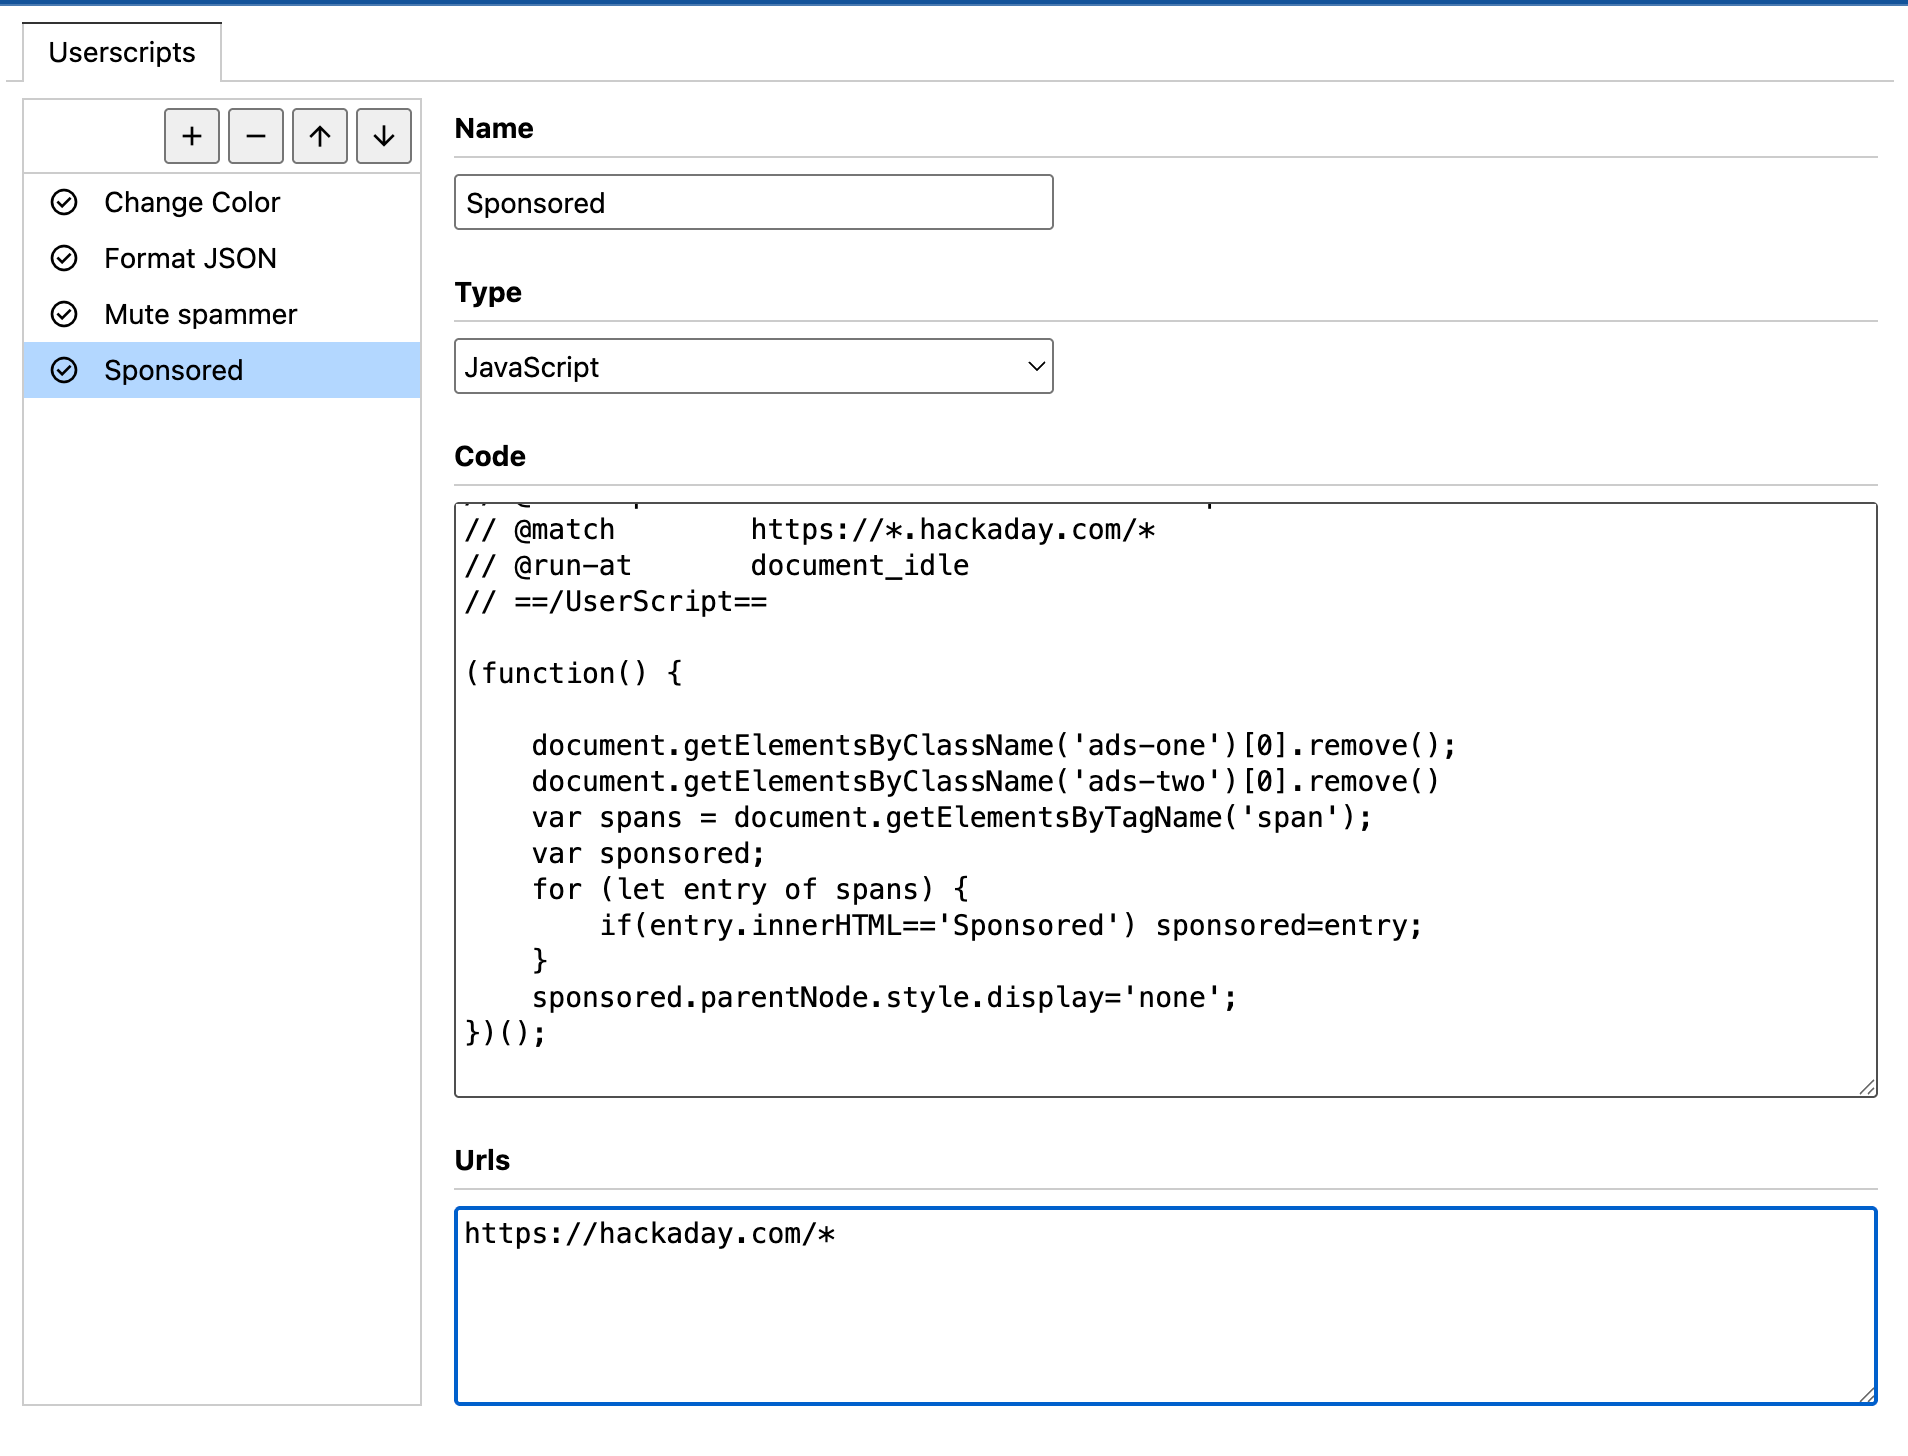
Task: Move the selected script down the list
Action: coord(383,136)
